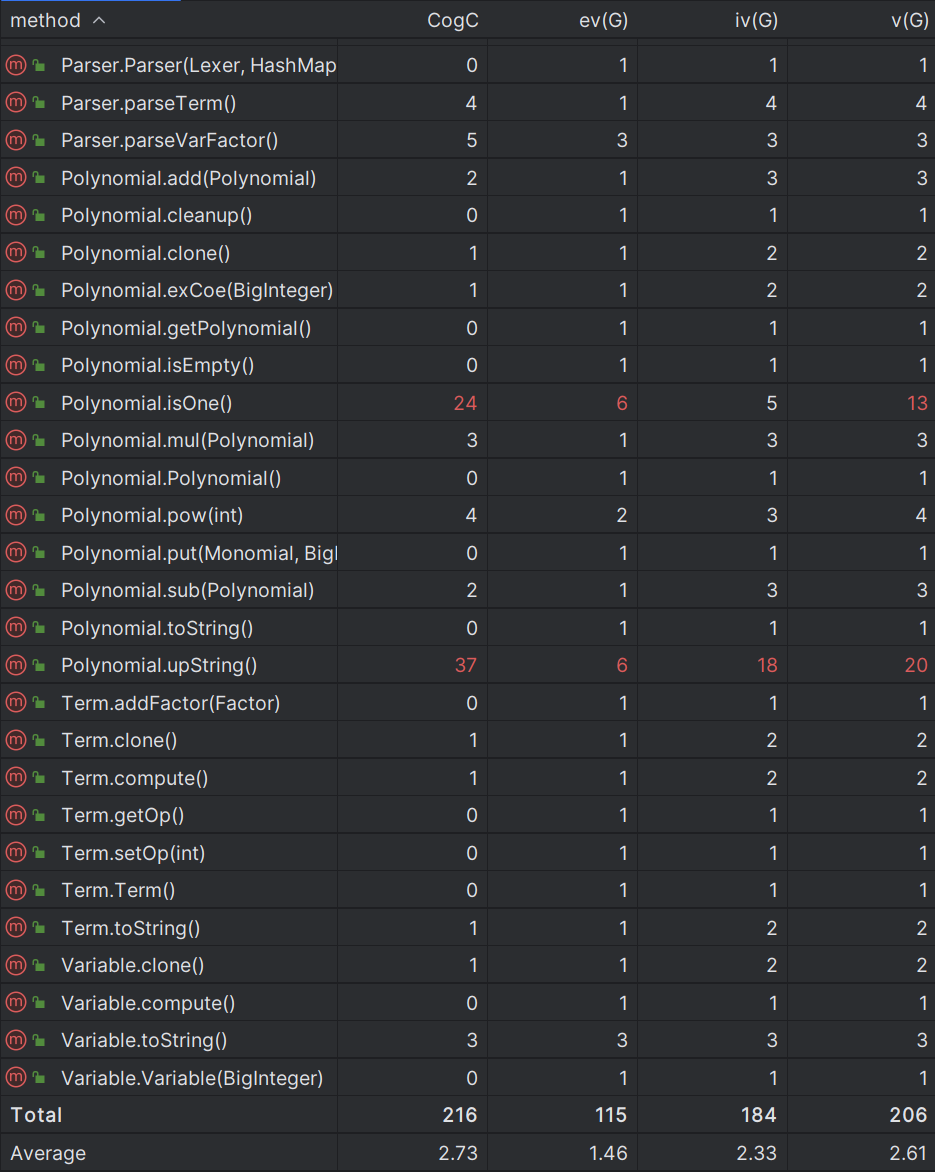Click v(G) value 4 for Polynomial.pow(int)

[922, 515]
